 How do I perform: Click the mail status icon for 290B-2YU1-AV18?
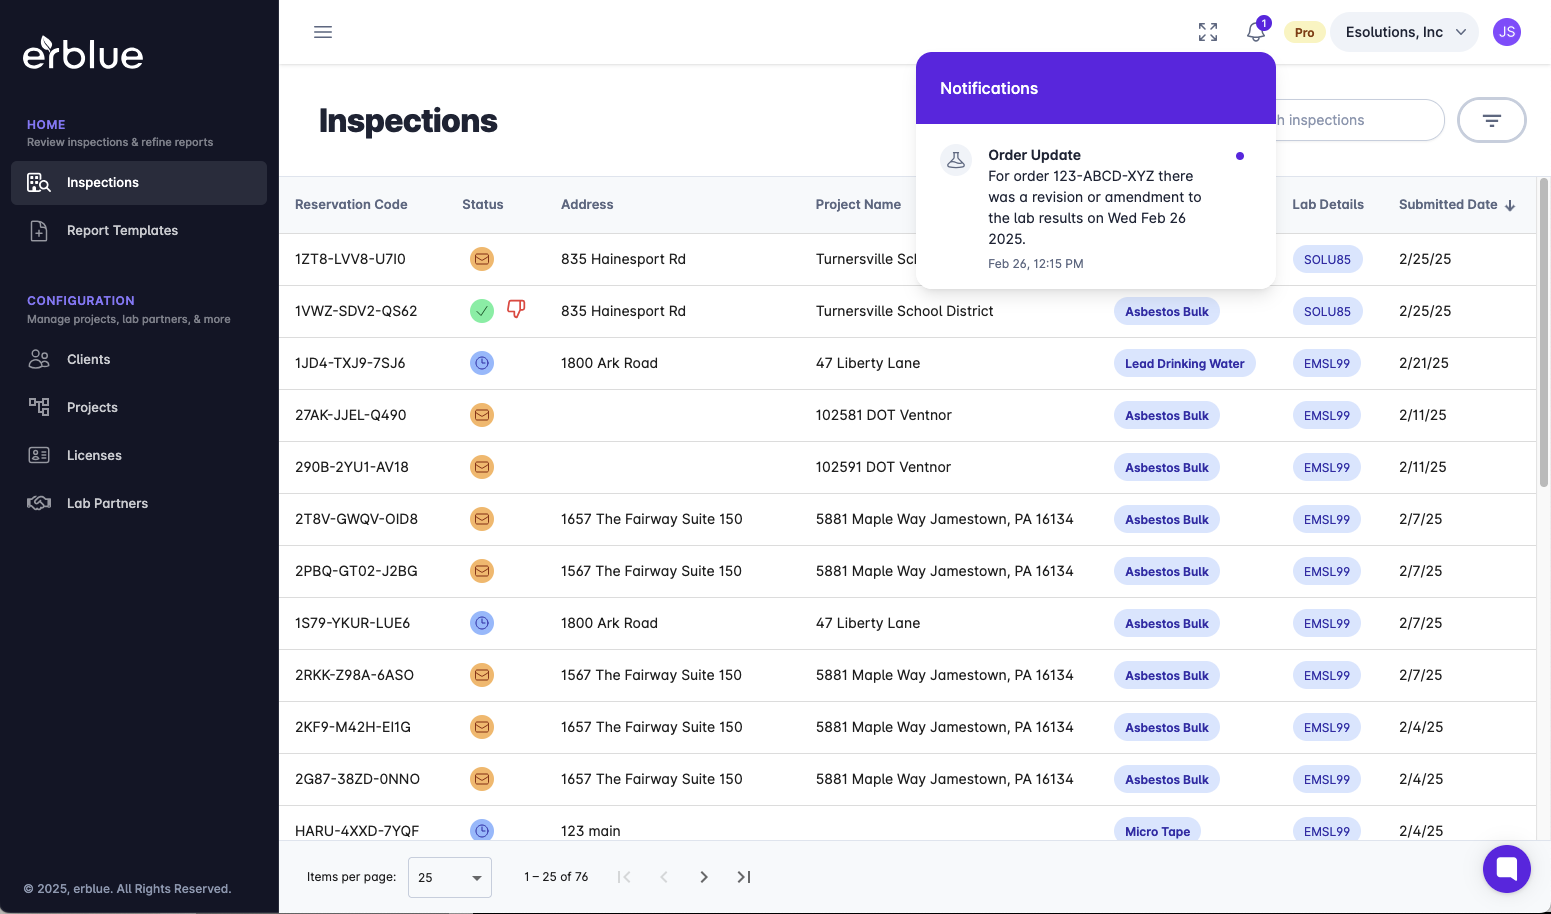482,467
